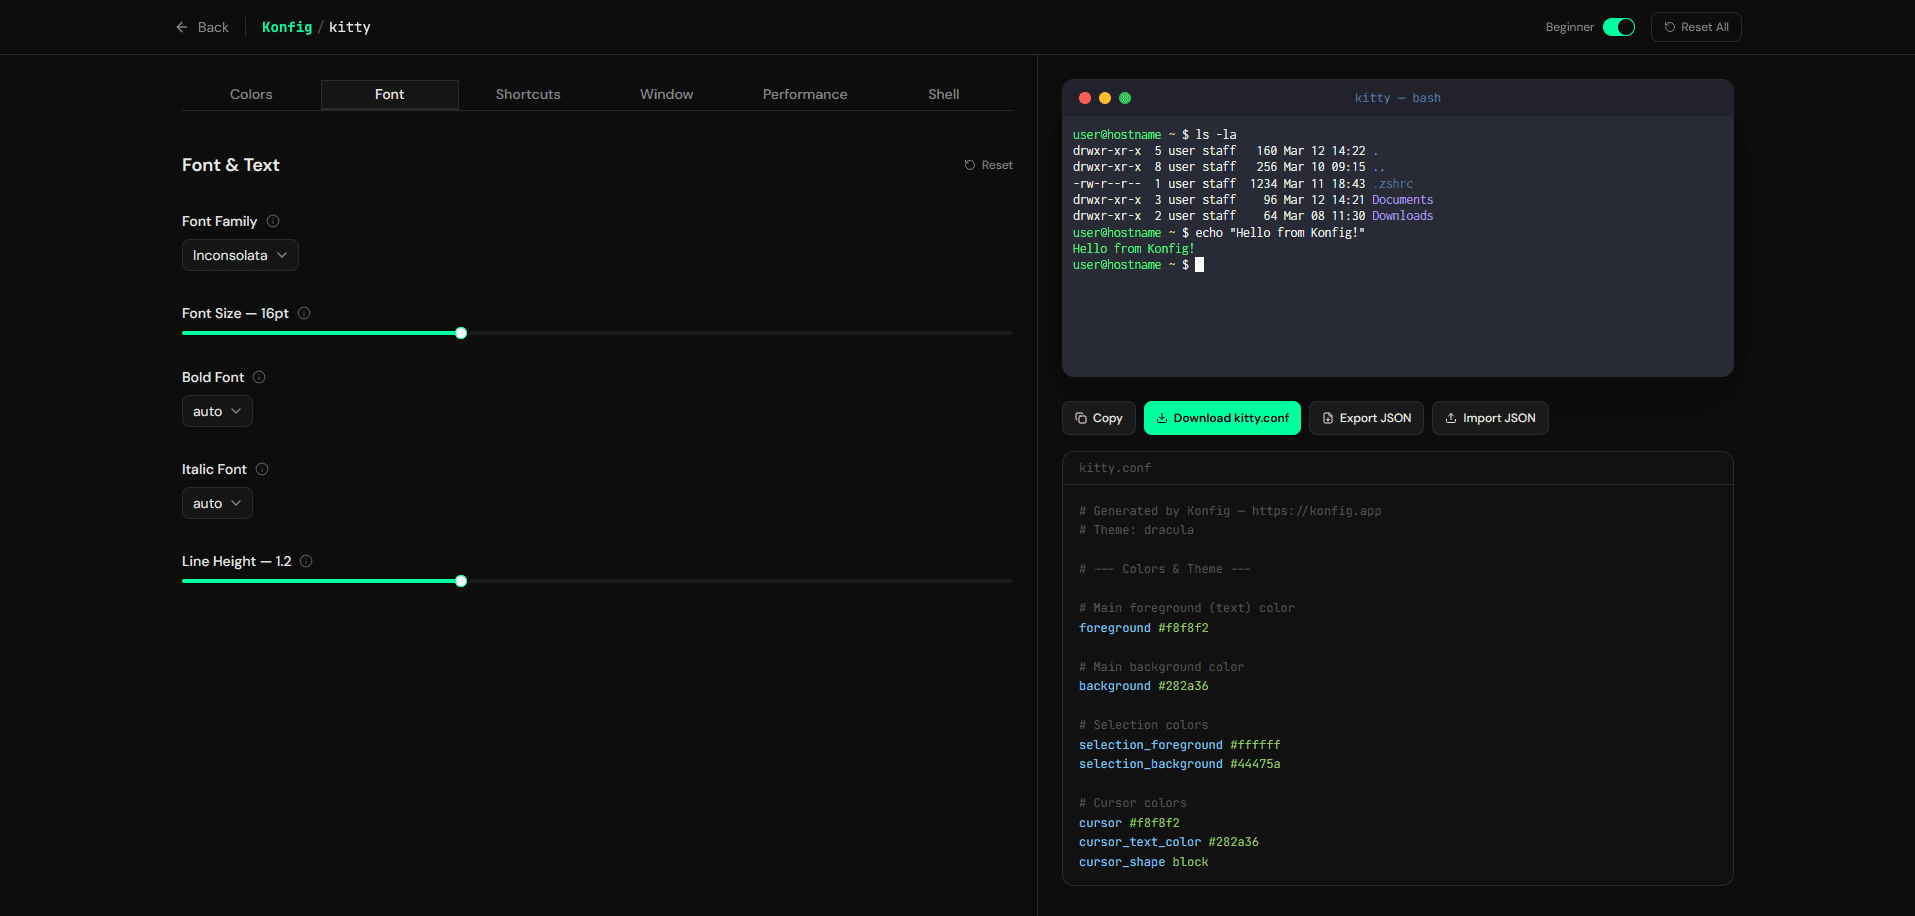This screenshot has width=1915, height=916.
Task: Click the kitty.conf file label
Action: (1115, 468)
